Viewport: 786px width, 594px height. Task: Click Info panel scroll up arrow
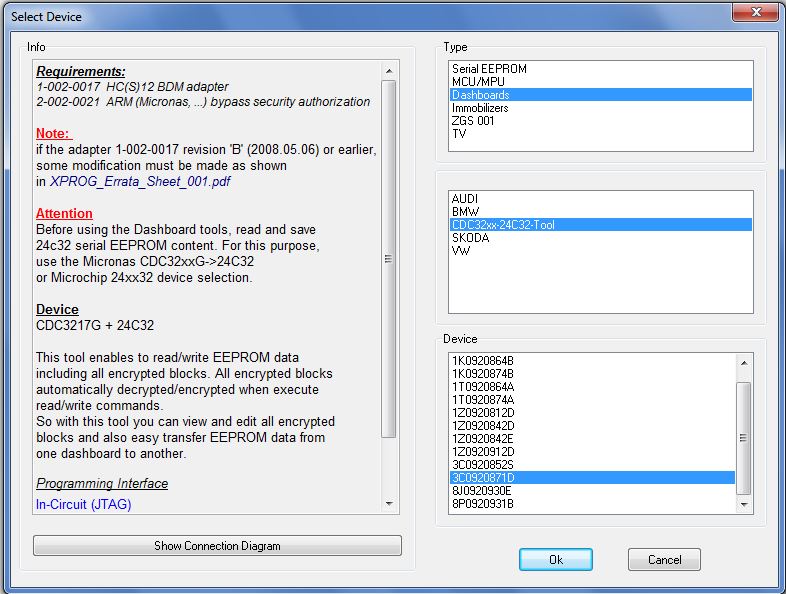tap(389, 71)
